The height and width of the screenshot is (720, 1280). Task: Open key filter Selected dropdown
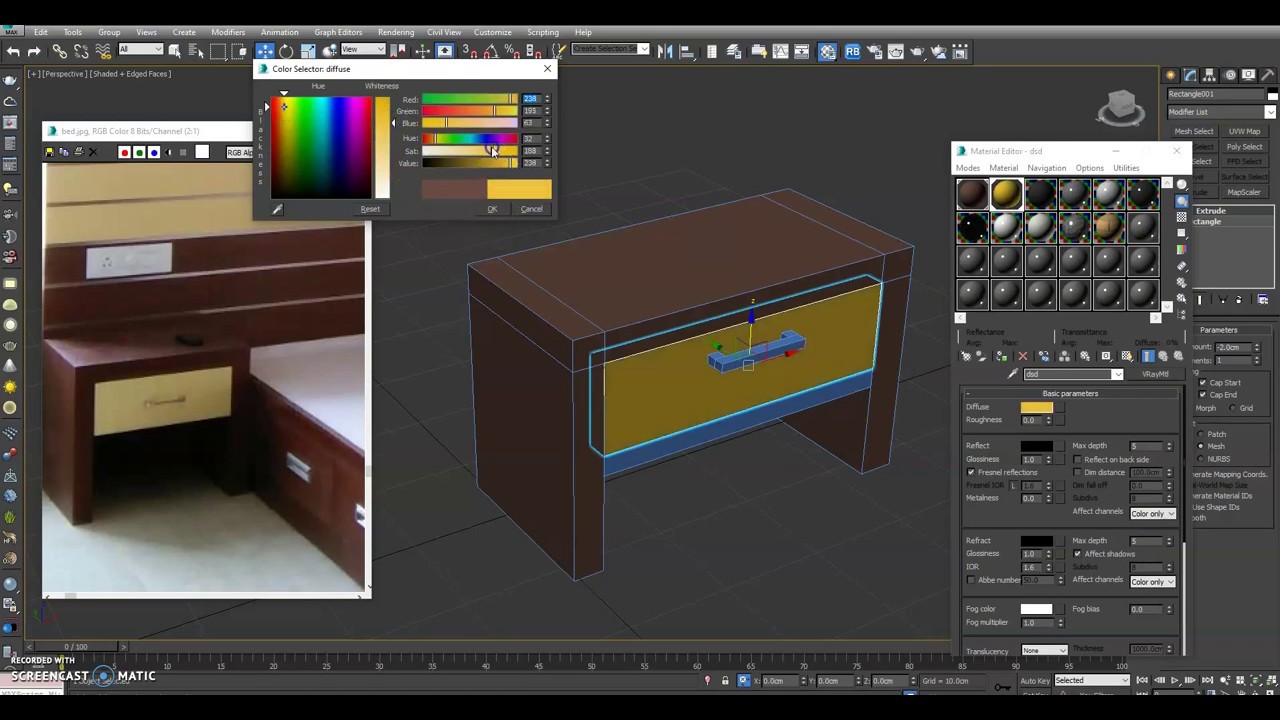1090,681
